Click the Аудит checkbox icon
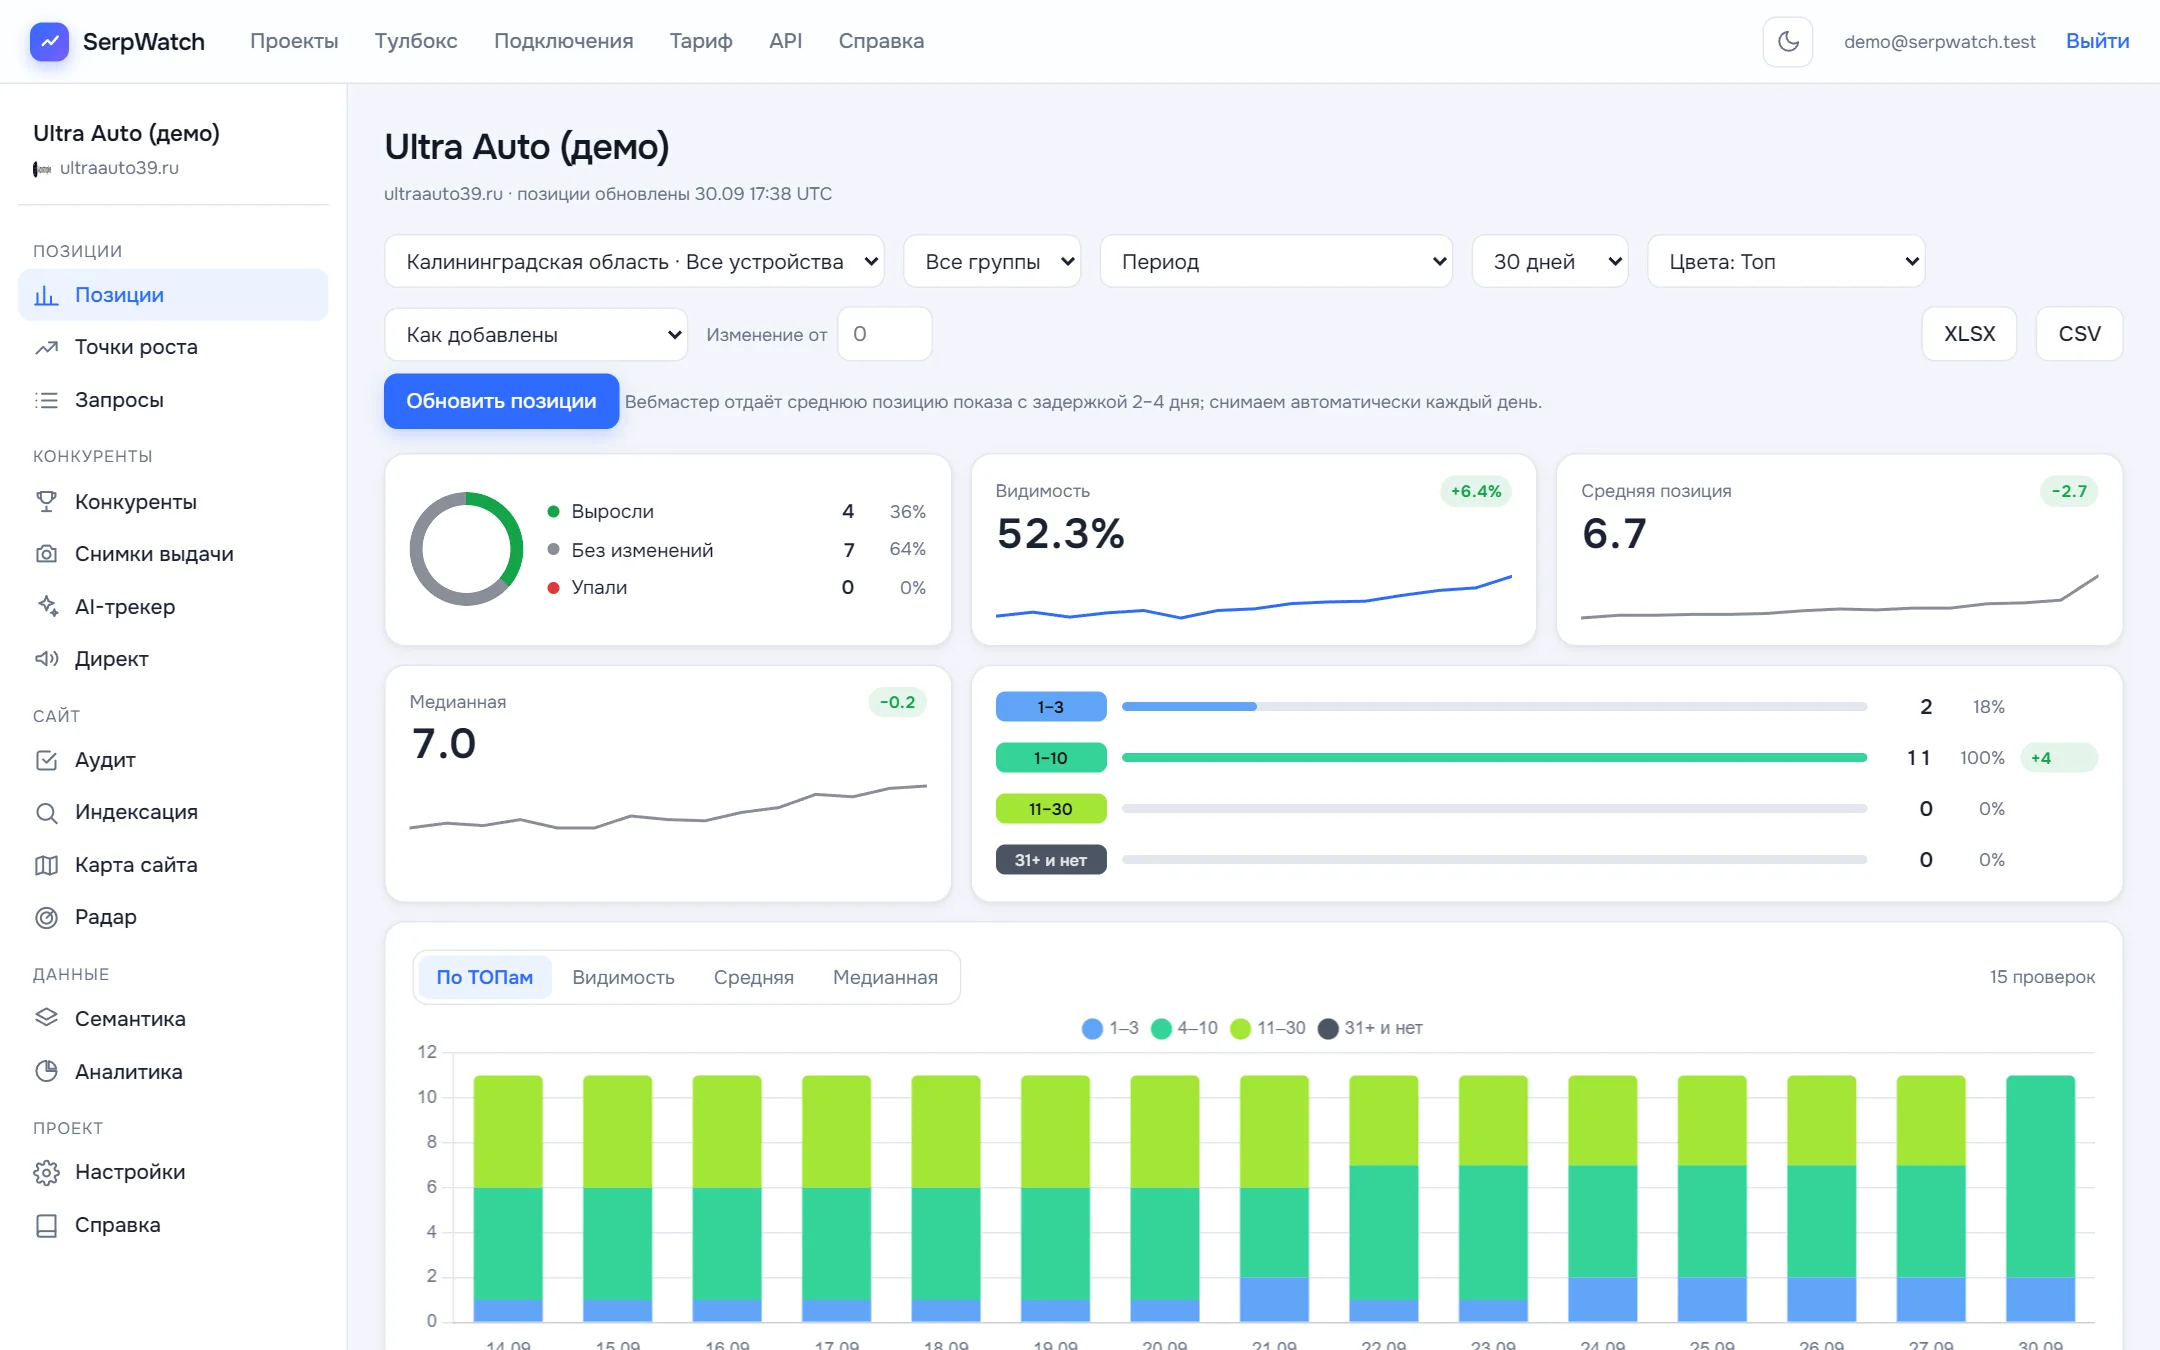The width and height of the screenshot is (2160, 1350). tap(46, 760)
